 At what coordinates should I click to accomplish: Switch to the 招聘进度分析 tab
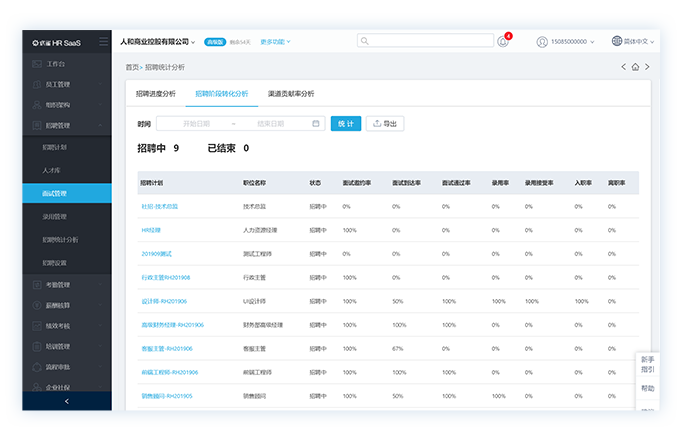tap(156, 94)
